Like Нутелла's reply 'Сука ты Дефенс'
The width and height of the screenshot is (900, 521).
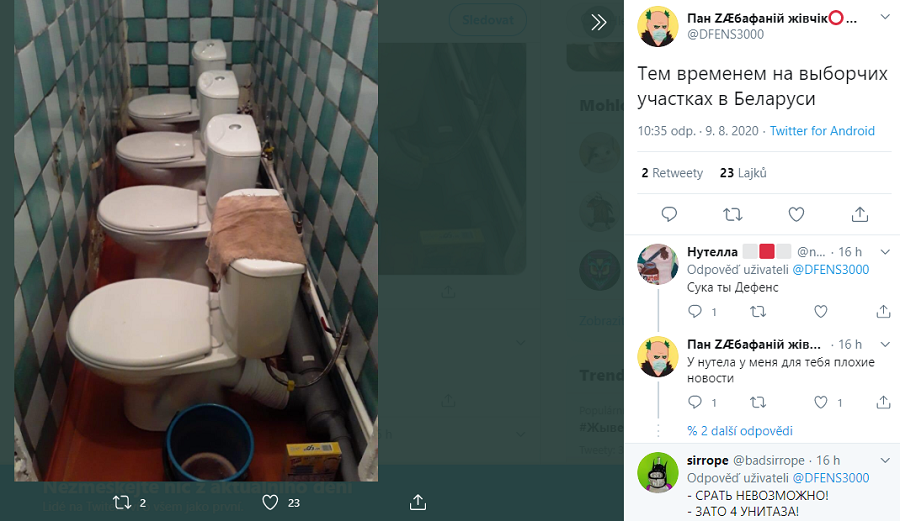click(x=821, y=312)
